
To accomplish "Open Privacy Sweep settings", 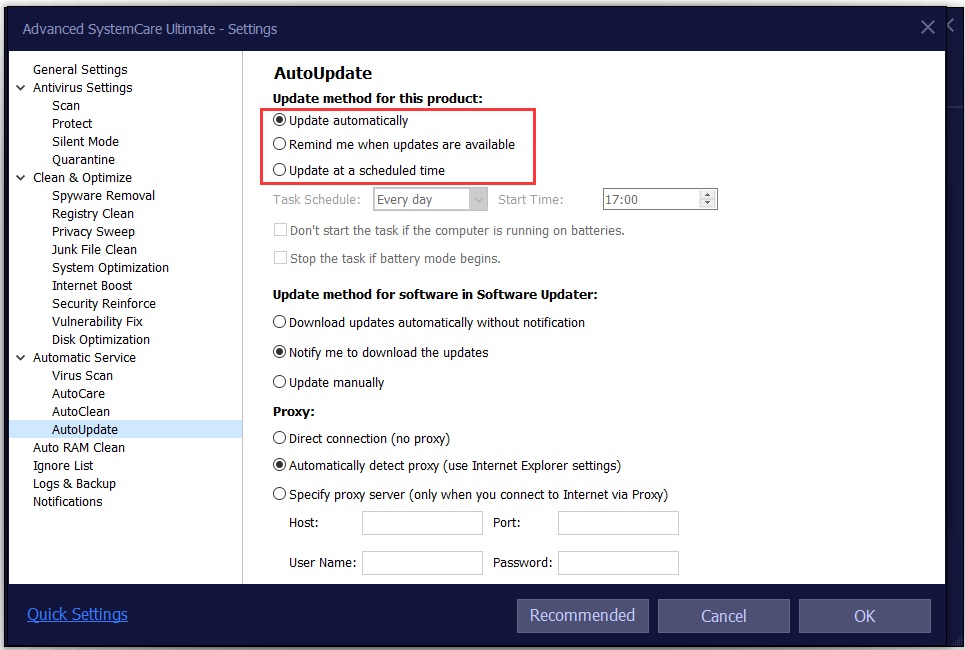I will pos(93,231).
